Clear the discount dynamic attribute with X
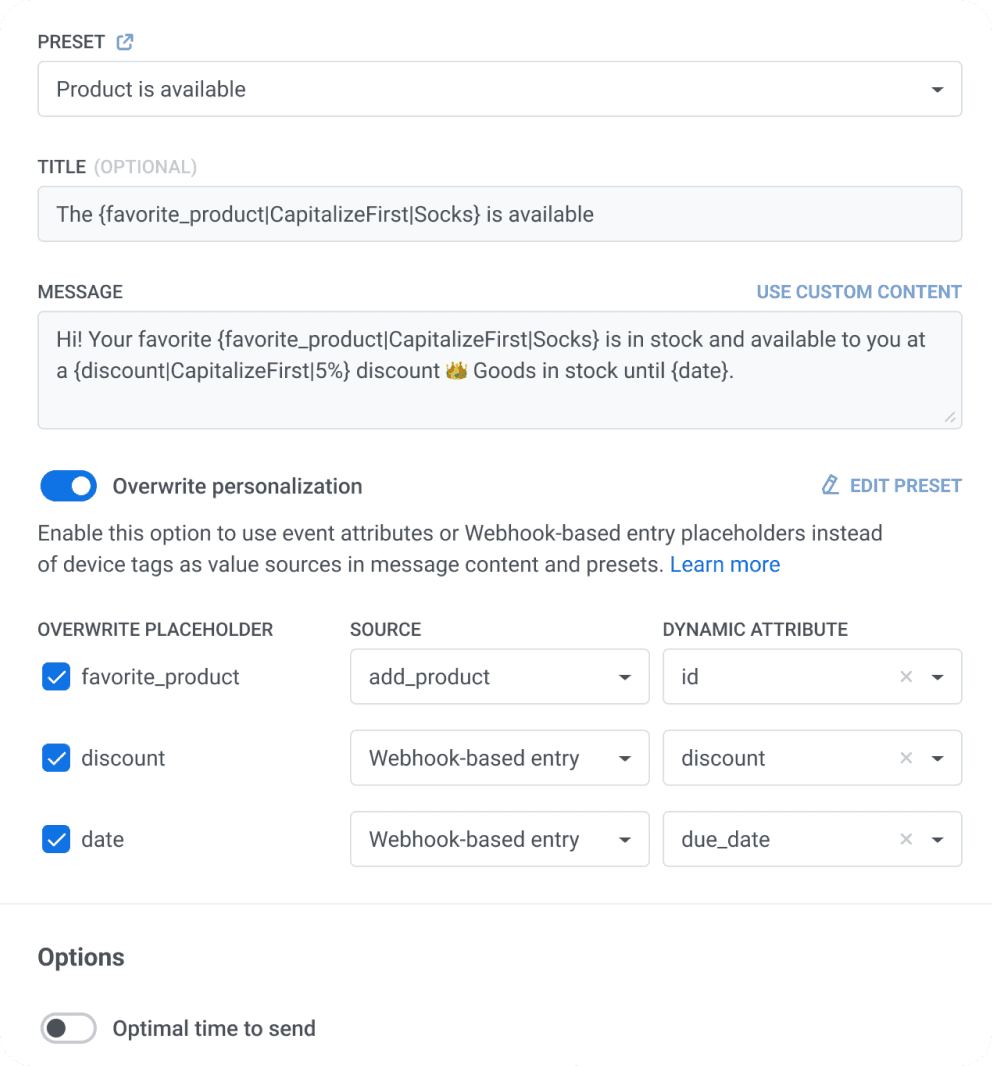 click(x=906, y=758)
